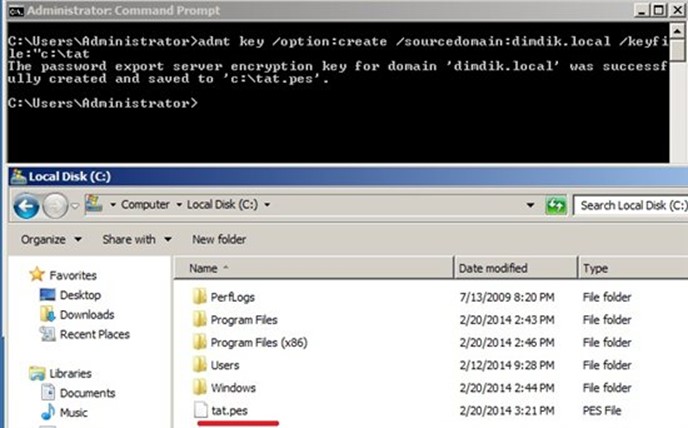Click the Program Files (x86) folder name

[259, 343]
